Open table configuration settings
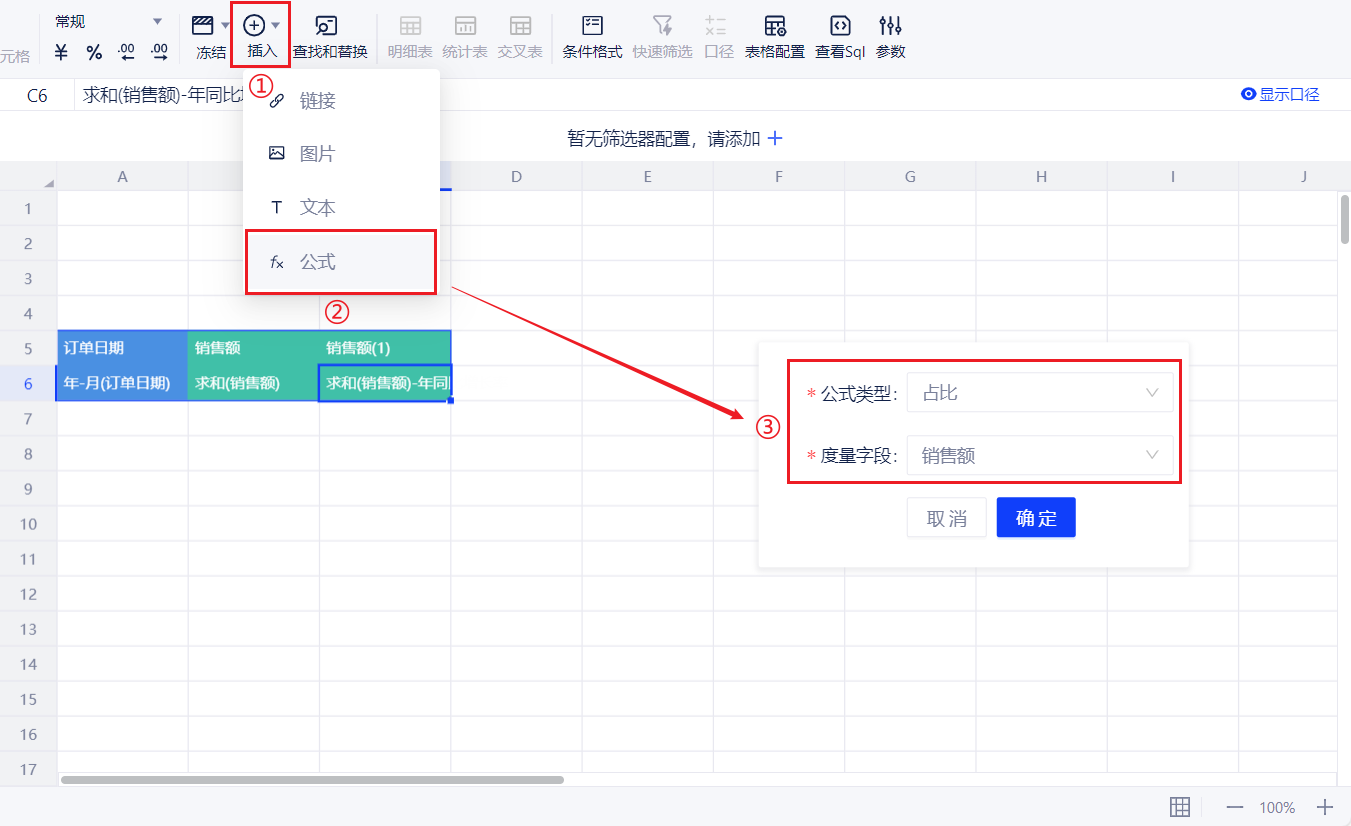The image size is (1351, 826). (x=774, y=37)
